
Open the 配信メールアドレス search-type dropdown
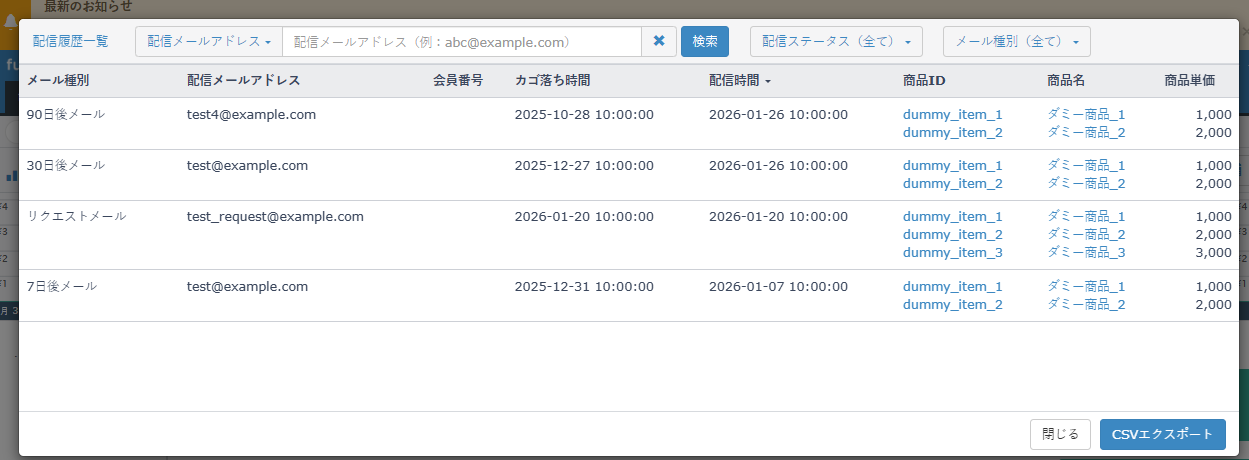click(x=209, y=41)
